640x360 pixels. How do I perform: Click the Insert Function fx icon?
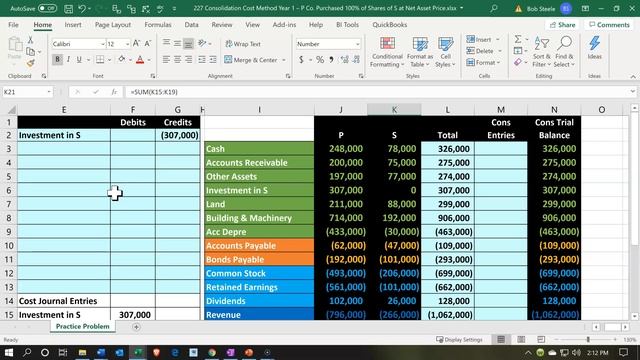[x=114, y=92]
